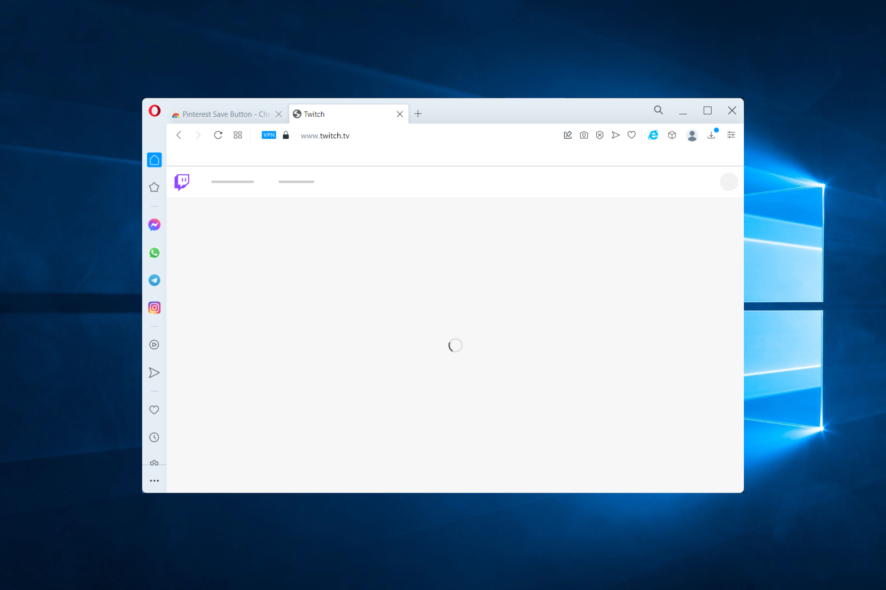Open sidebar Home workspace icon

coord(154,160)
